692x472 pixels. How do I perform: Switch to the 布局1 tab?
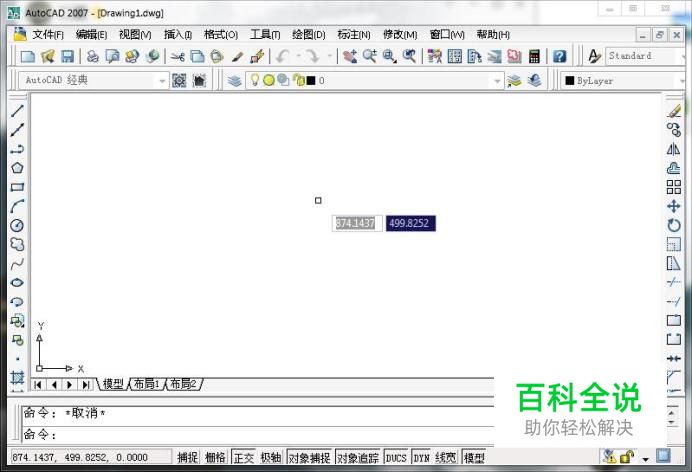pyautogui.click(x=147, y=384)
